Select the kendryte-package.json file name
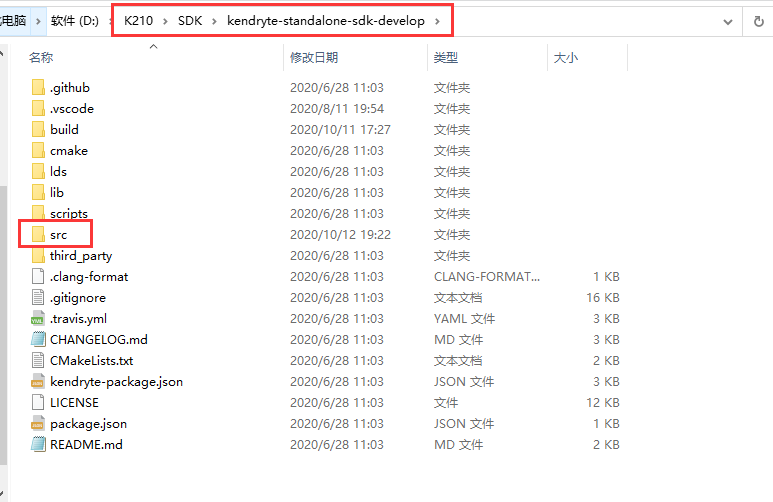This screenshot has width=773, height=502. 116,382
